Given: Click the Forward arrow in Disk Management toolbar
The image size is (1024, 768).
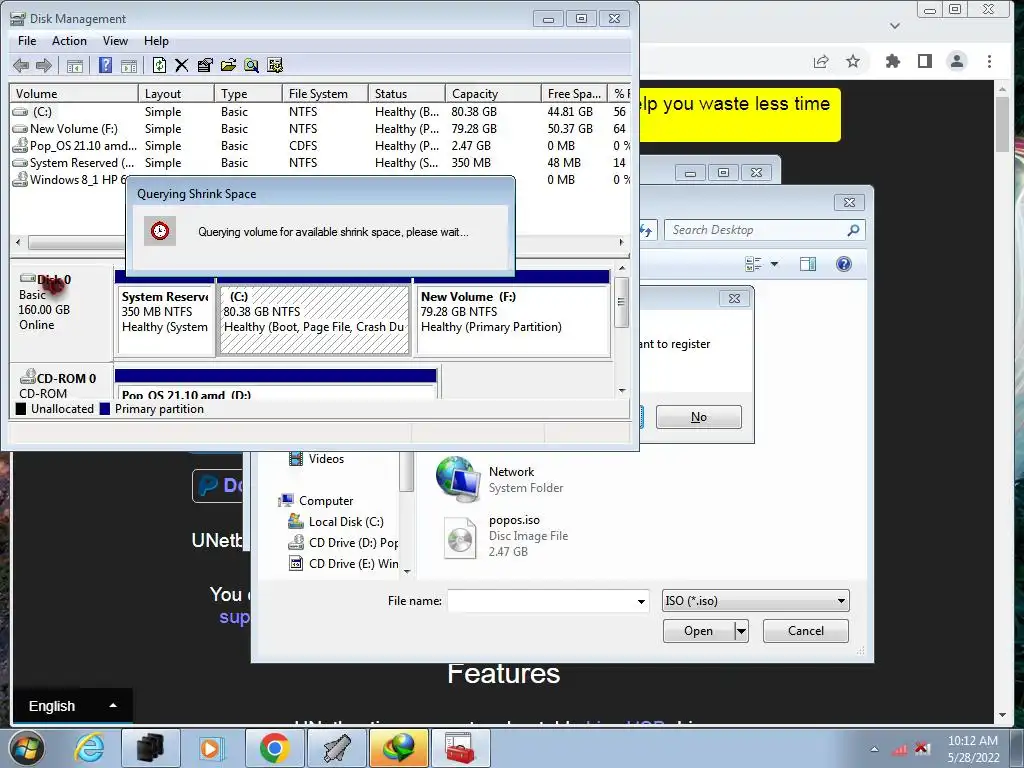Looking at the screenshot, I should [x=44, y=65].
